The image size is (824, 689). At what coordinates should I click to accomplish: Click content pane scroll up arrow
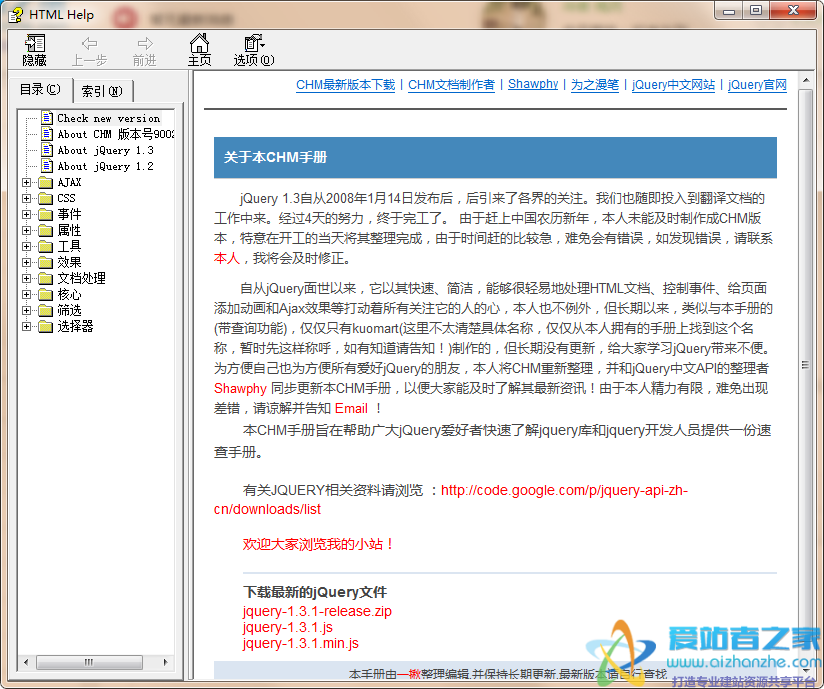point(806,80)
